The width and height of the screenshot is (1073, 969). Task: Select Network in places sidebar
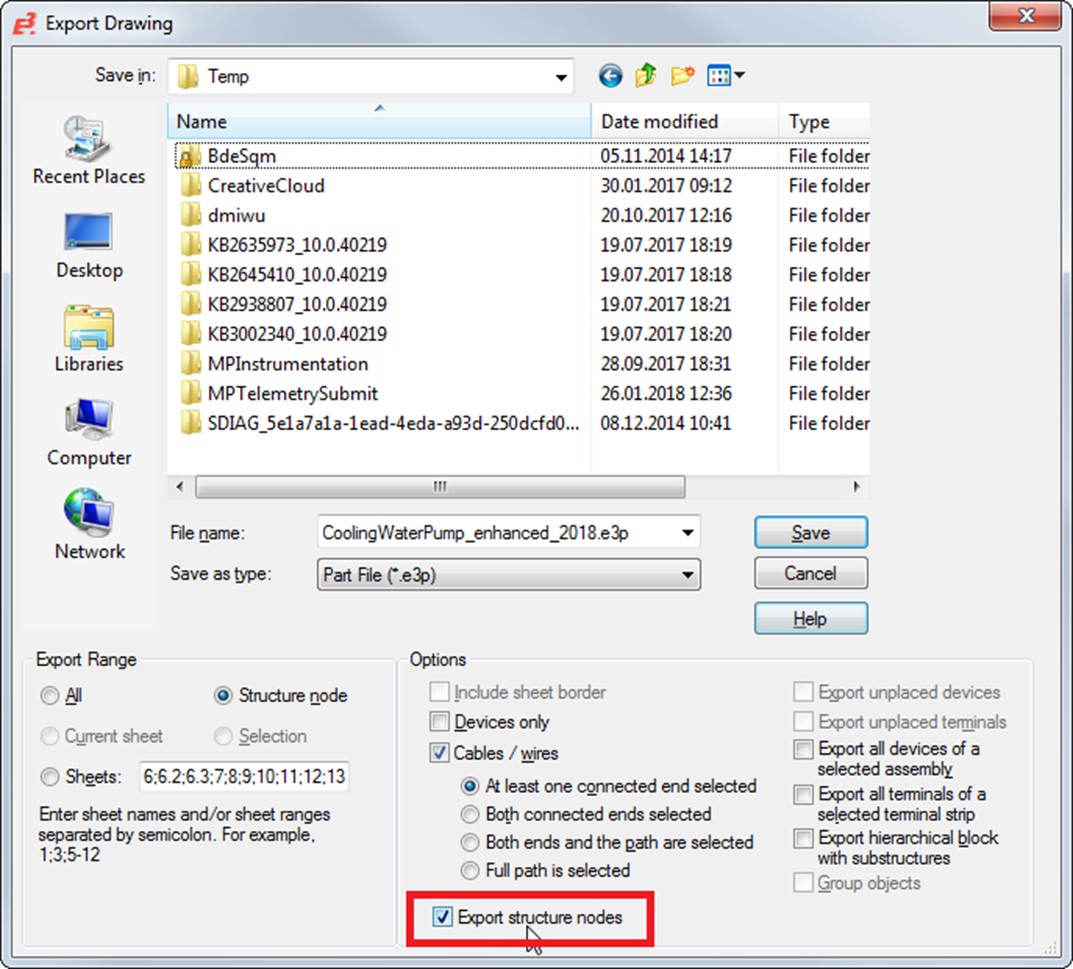(x=89, y=525)
